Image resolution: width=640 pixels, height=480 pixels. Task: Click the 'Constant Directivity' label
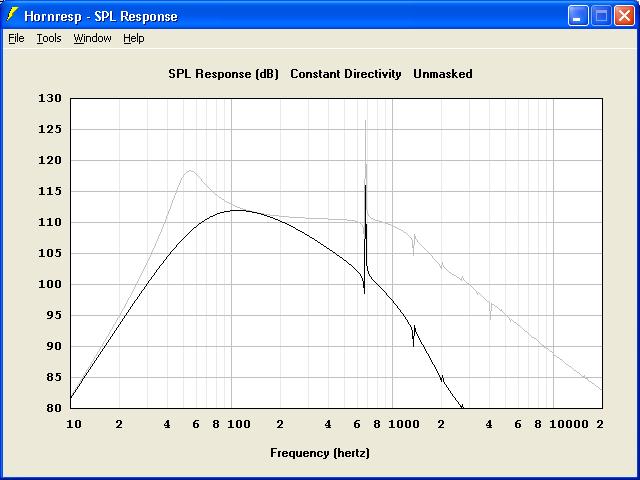pos(346,74)
